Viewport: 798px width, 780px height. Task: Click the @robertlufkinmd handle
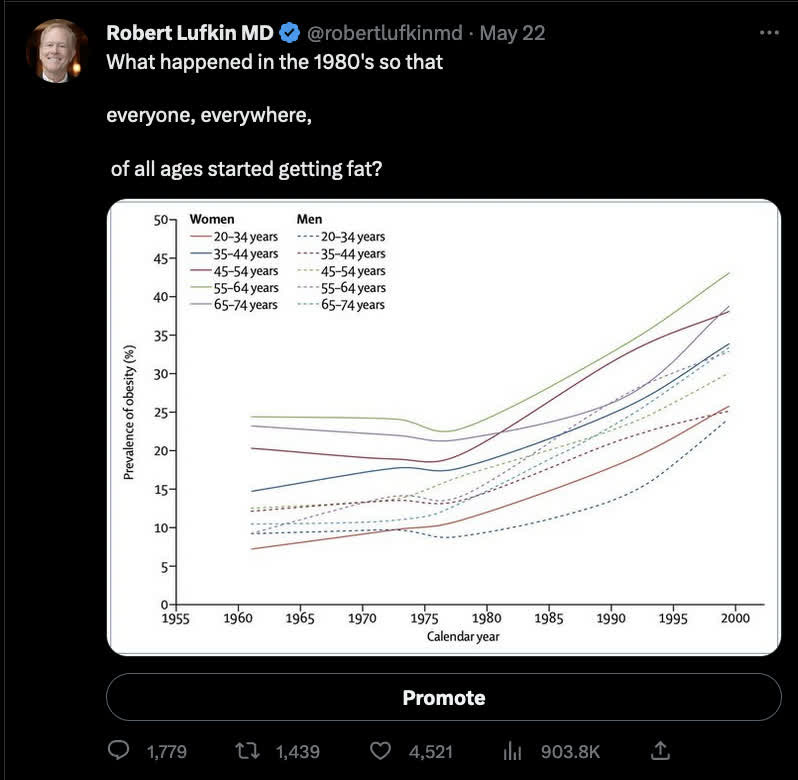[384, 33]
